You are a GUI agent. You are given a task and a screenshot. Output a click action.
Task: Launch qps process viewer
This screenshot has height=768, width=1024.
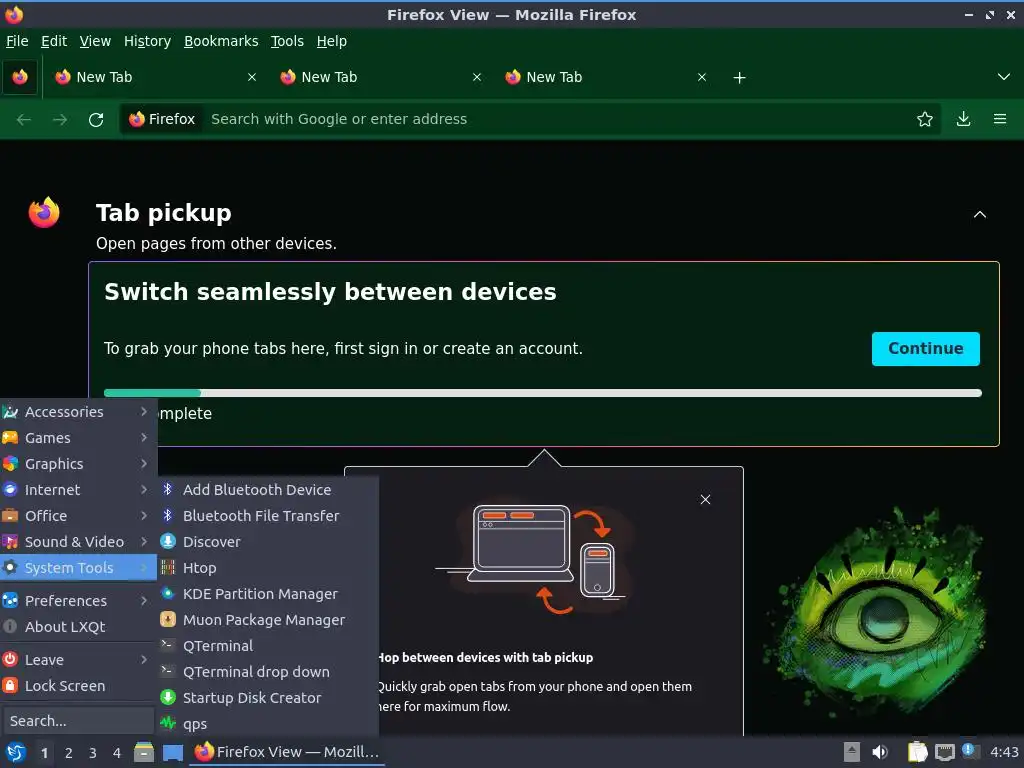[x=268, y=724]
